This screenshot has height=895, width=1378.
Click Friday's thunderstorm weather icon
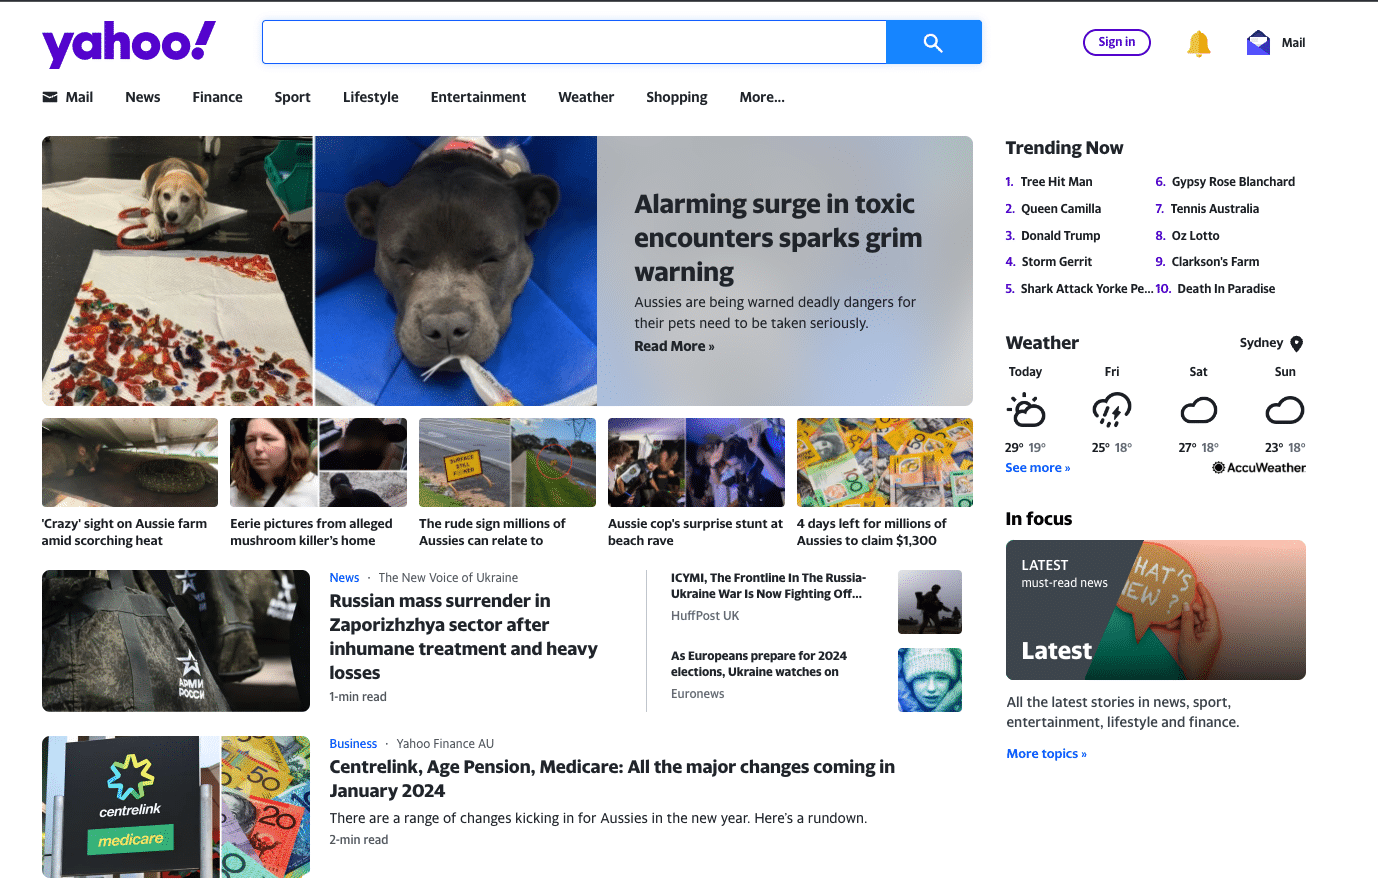click(x=1111, y=410)
